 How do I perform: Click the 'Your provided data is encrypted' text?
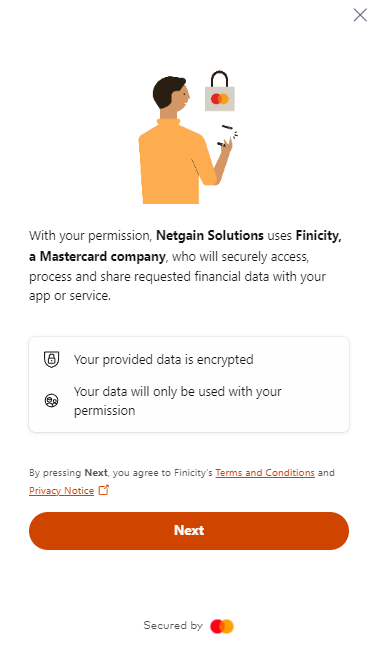164,360
